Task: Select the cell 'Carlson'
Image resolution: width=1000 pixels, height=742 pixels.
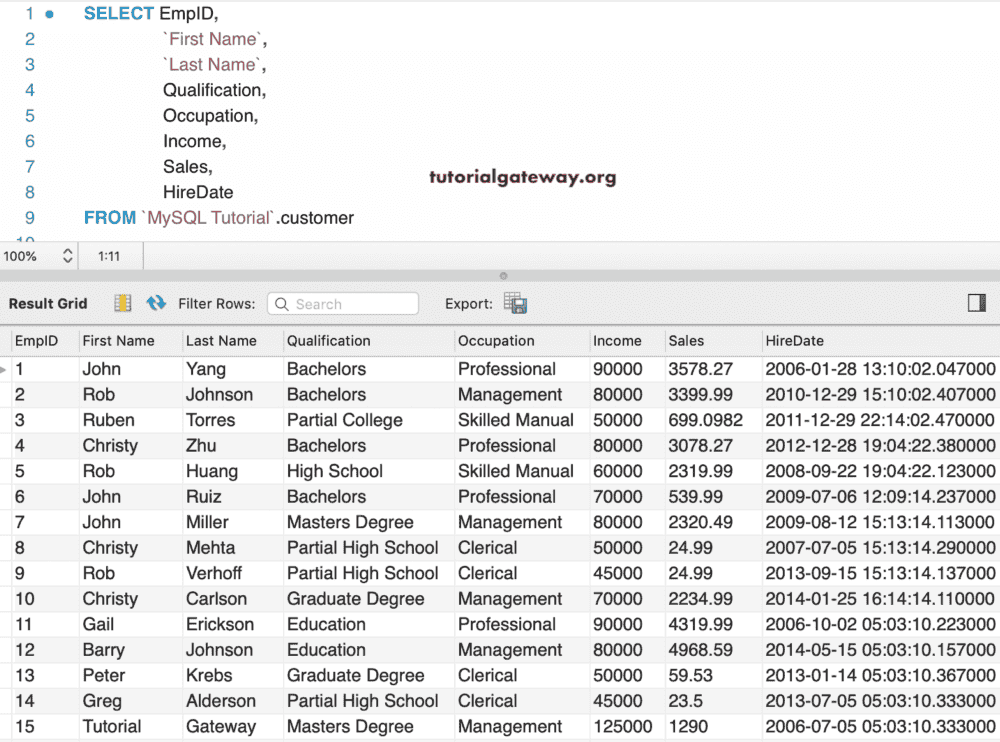Action: [216, 598]
